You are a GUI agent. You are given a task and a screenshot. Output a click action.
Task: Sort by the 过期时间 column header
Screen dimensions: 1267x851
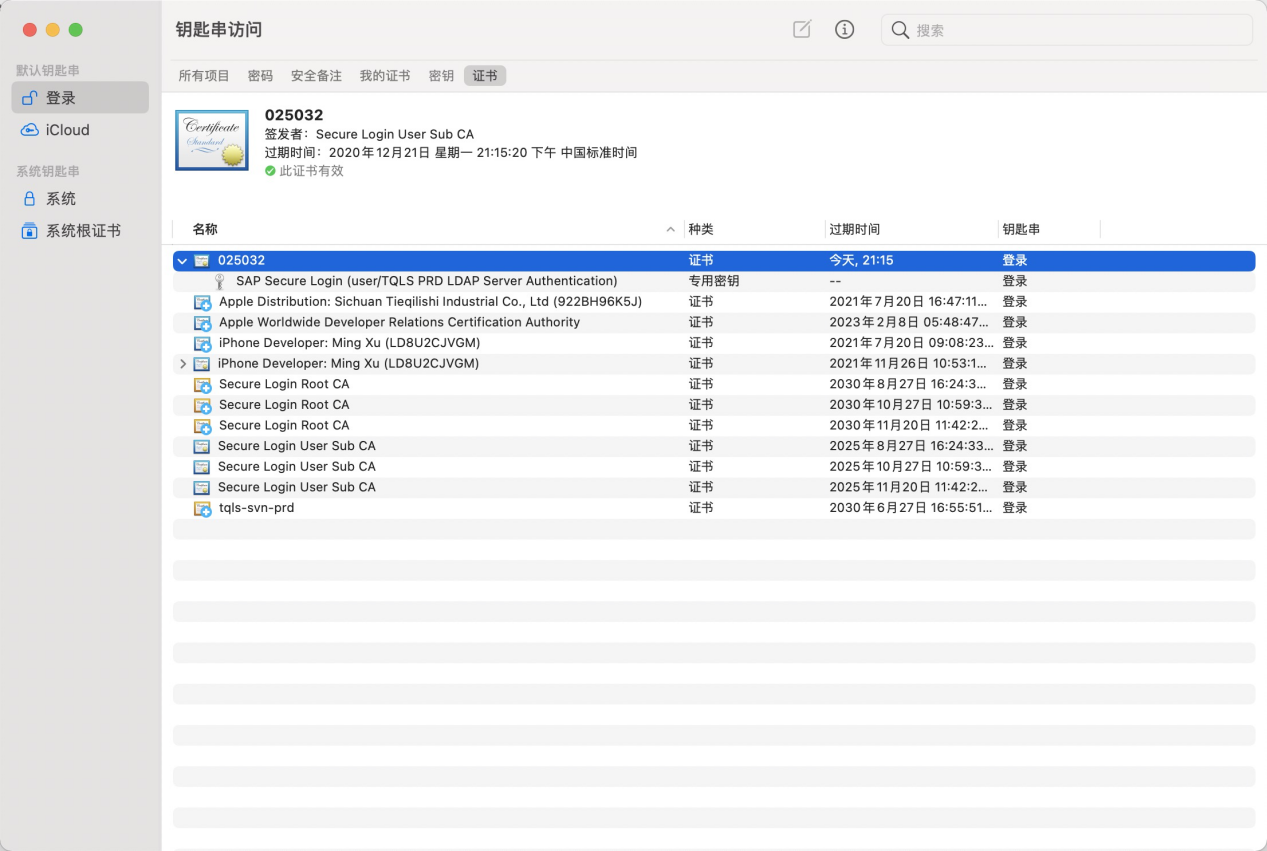coord(854,230)
